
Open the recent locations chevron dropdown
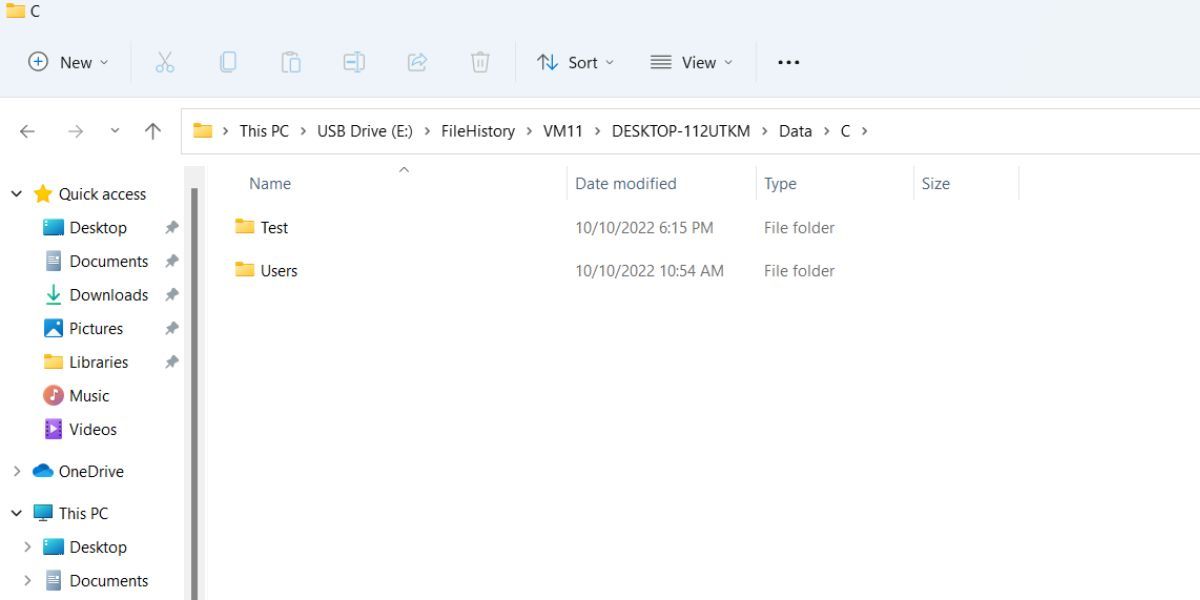coord(115,131)
